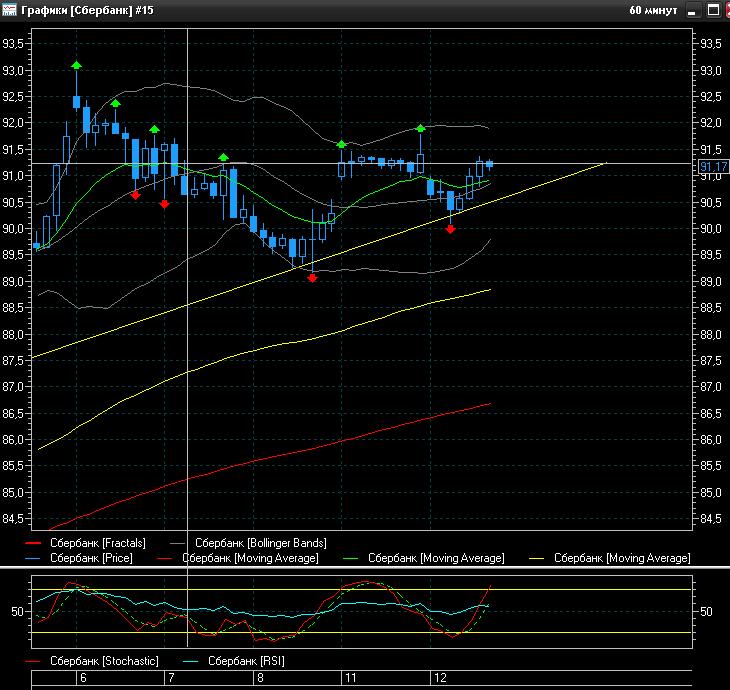
Task: Minimize the Графики [Сбербанк] #15 window
Action: click(692, 10)
